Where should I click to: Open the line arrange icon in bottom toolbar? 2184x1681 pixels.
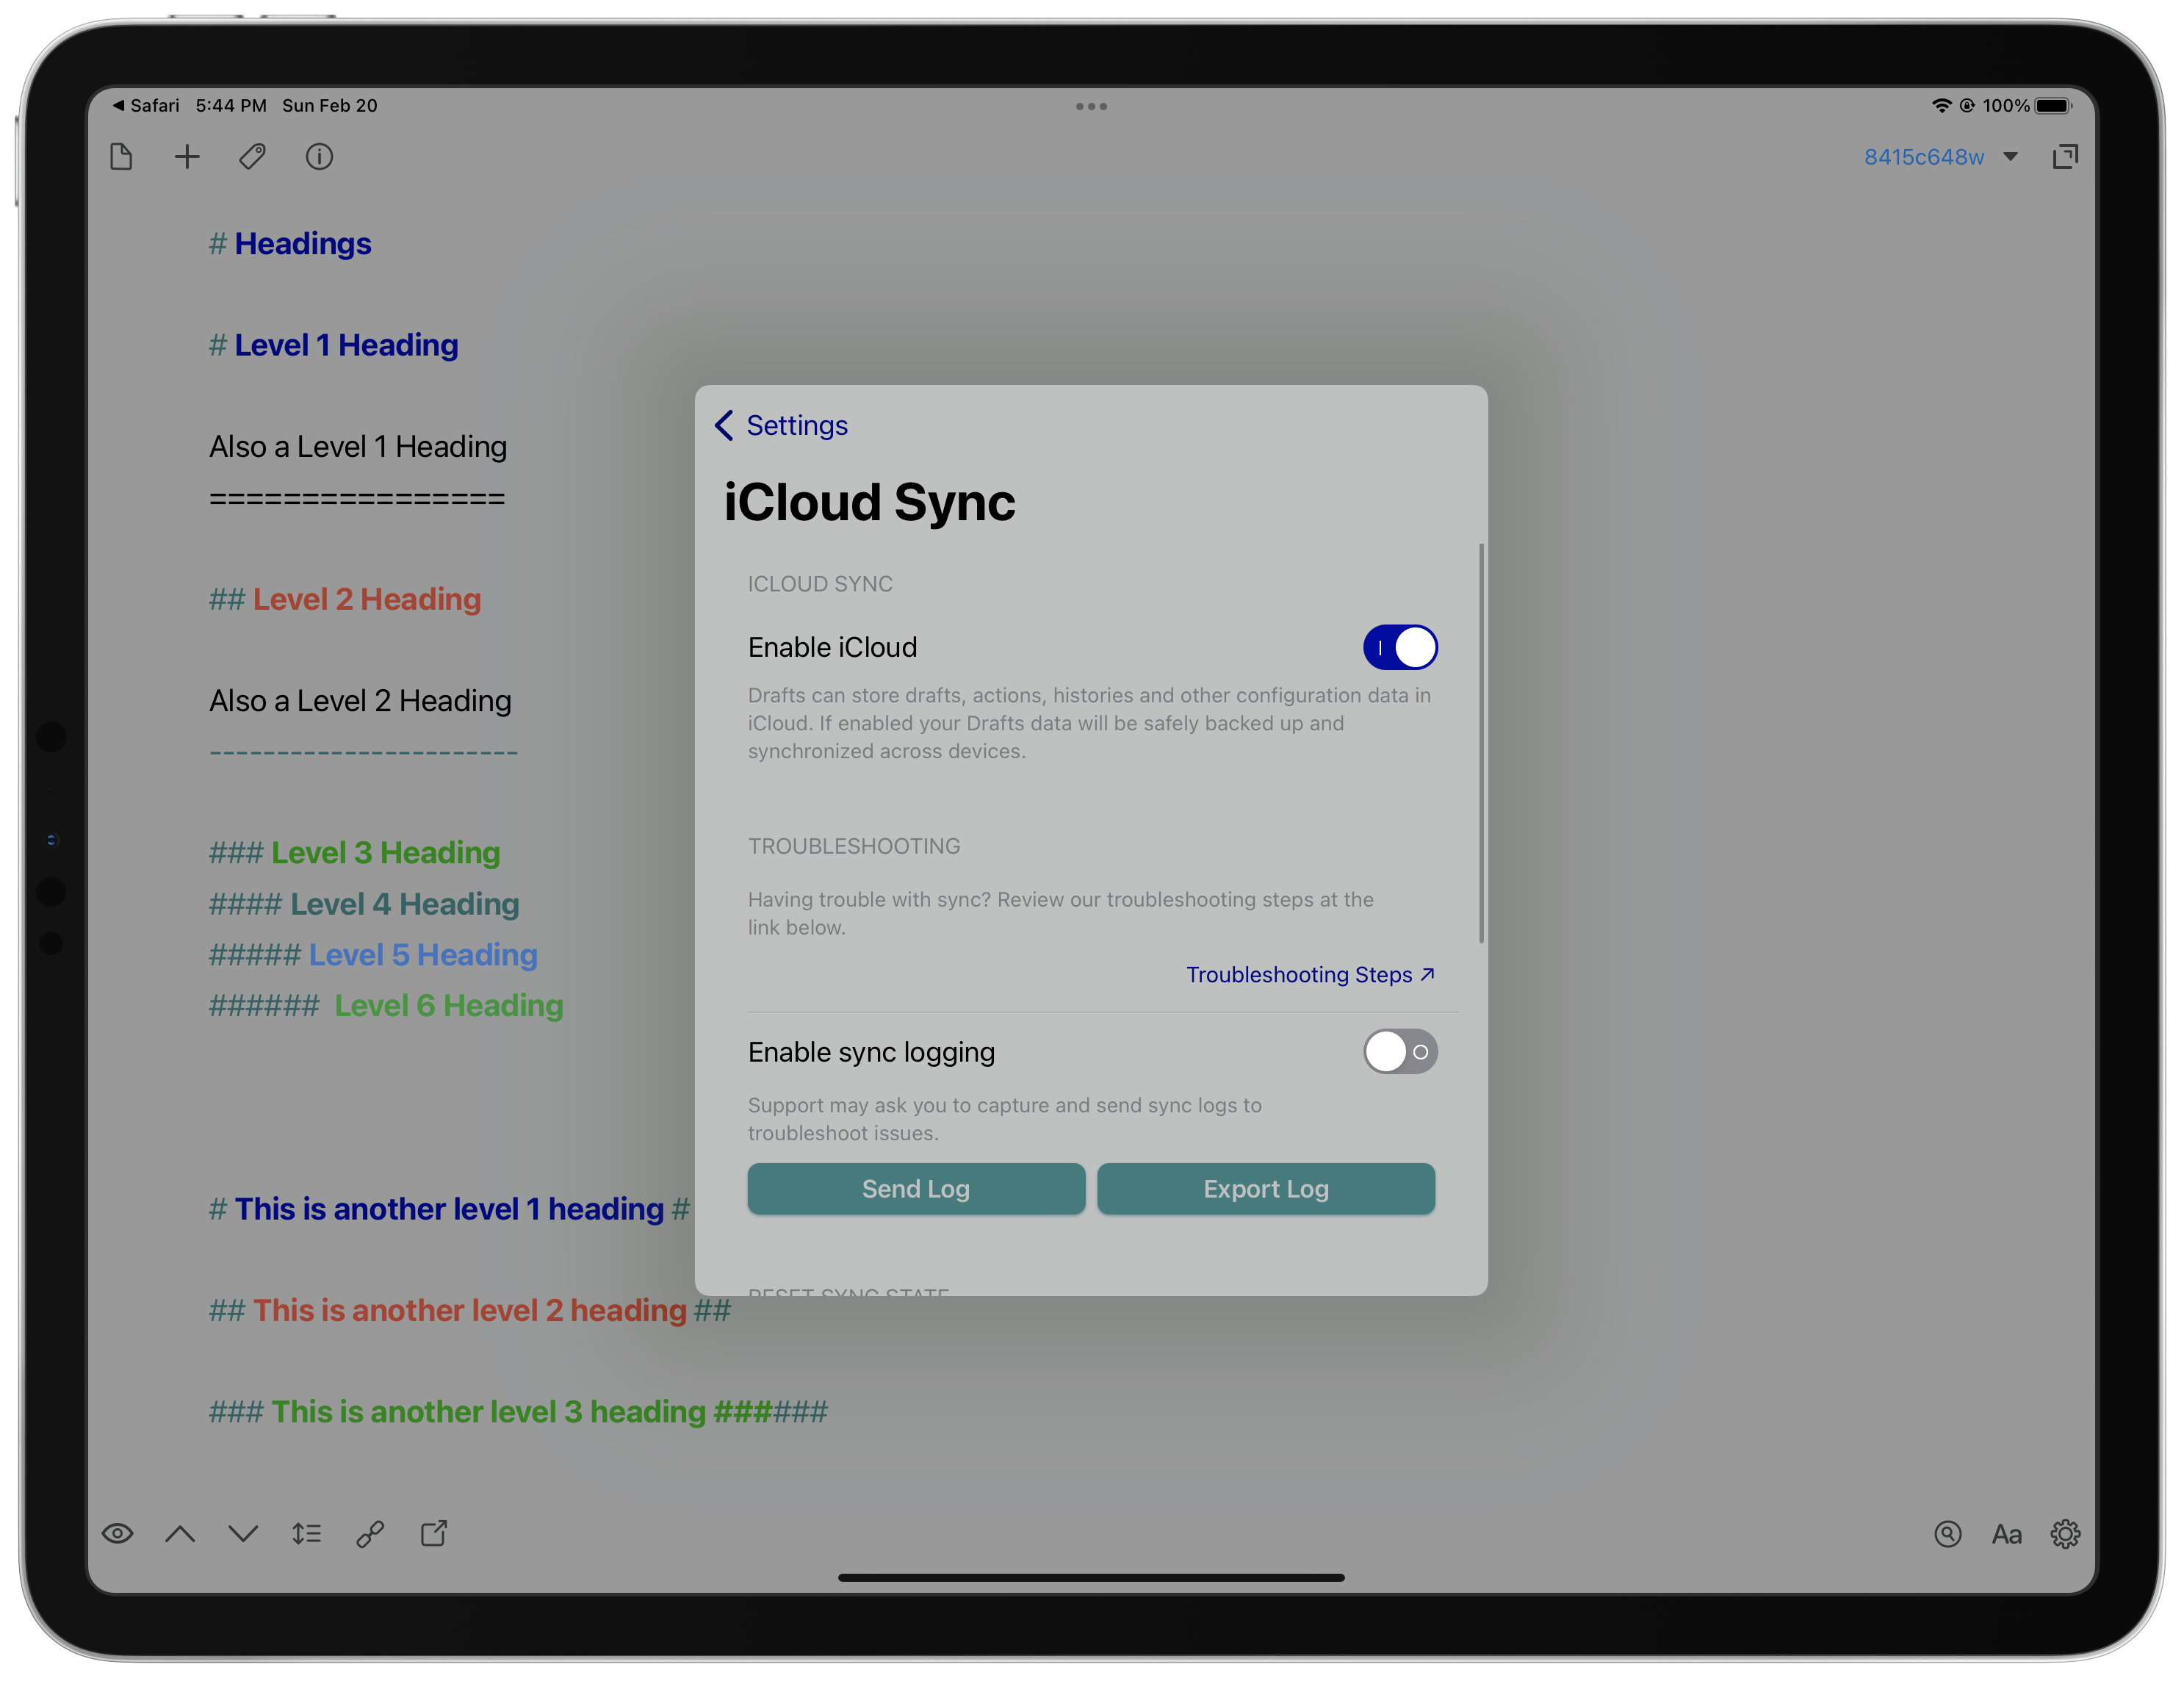click(x=307, y=1533)
